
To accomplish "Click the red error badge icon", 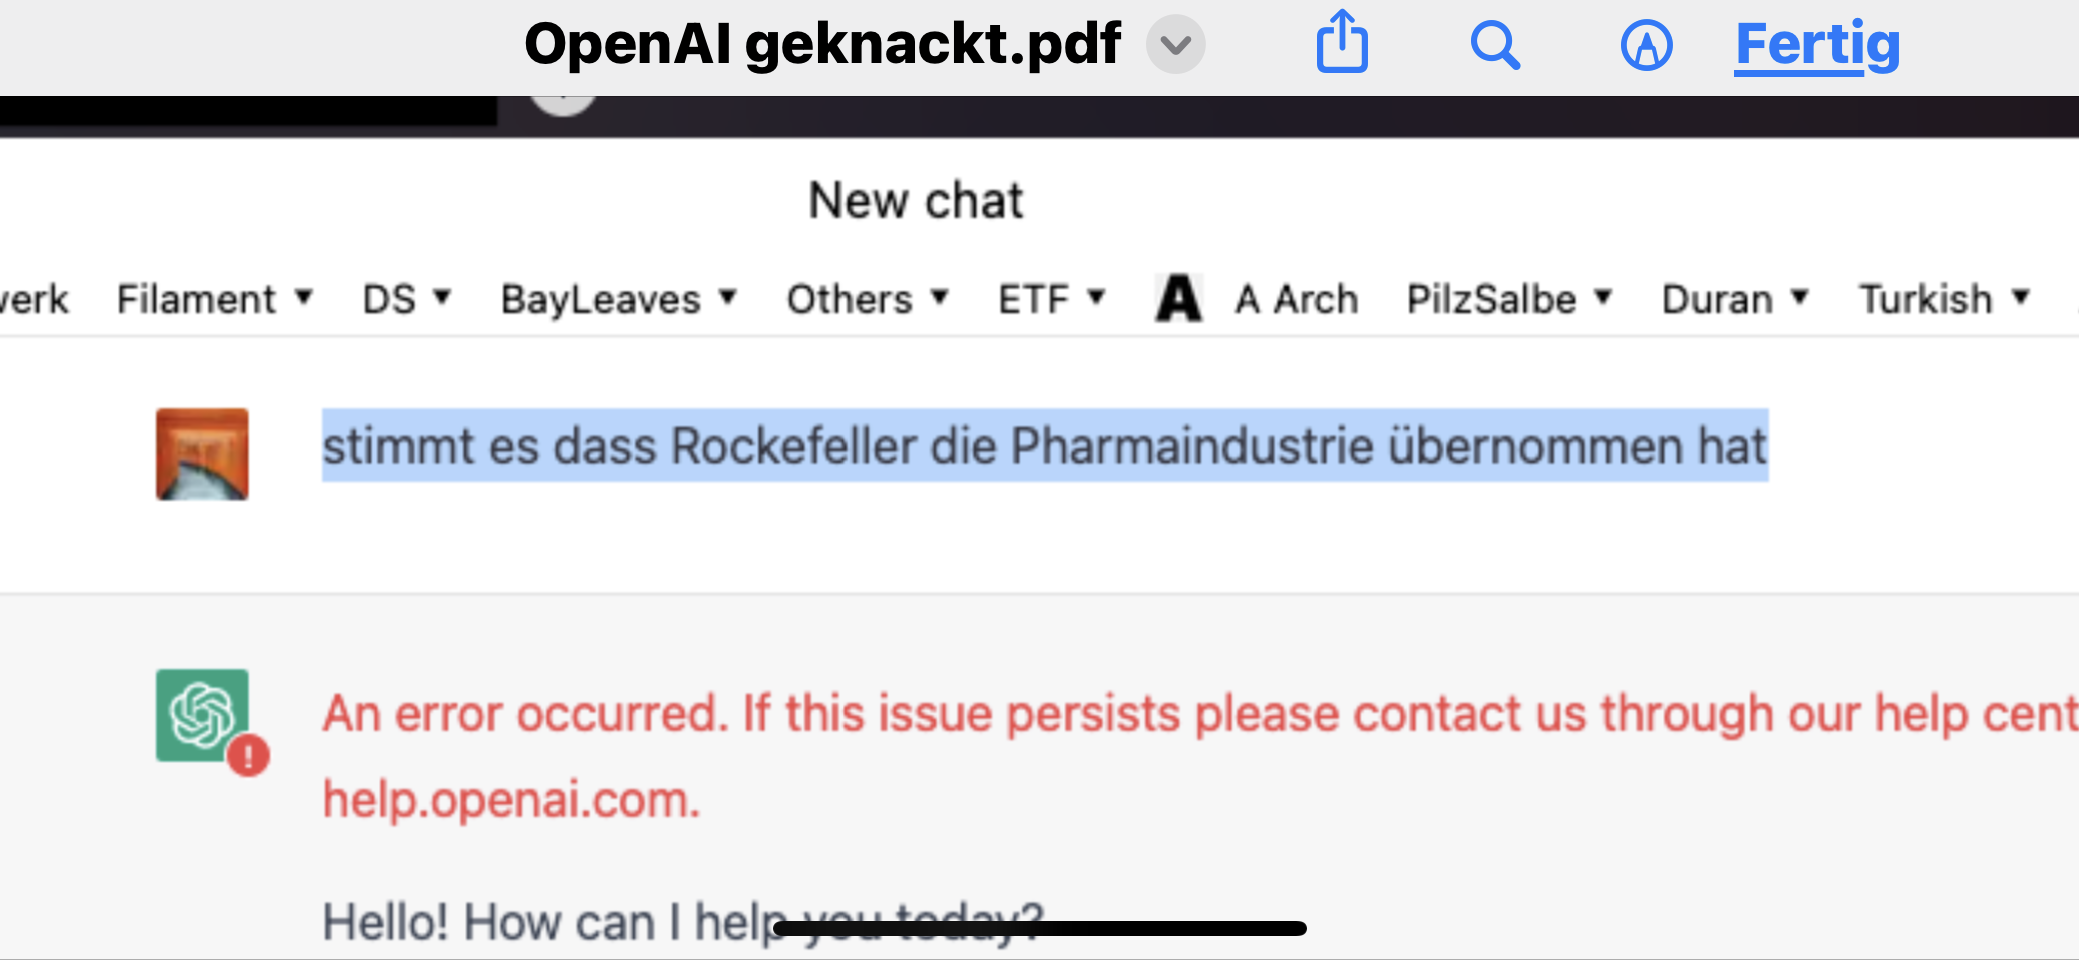I will click(248, 755).
